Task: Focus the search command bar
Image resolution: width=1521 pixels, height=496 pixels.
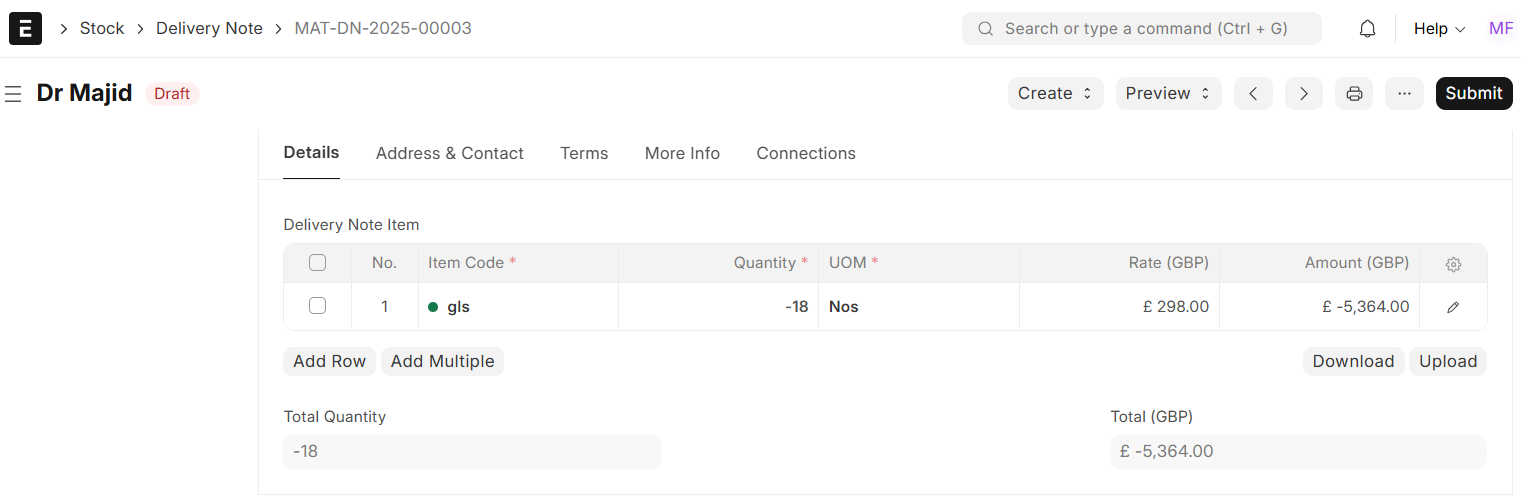Action: coord(1142,29)
